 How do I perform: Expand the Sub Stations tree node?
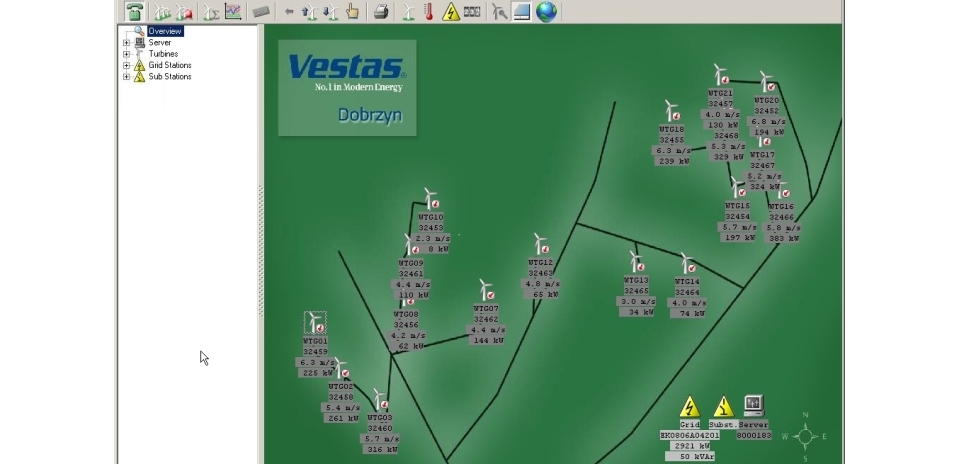(x=127, y=76)
